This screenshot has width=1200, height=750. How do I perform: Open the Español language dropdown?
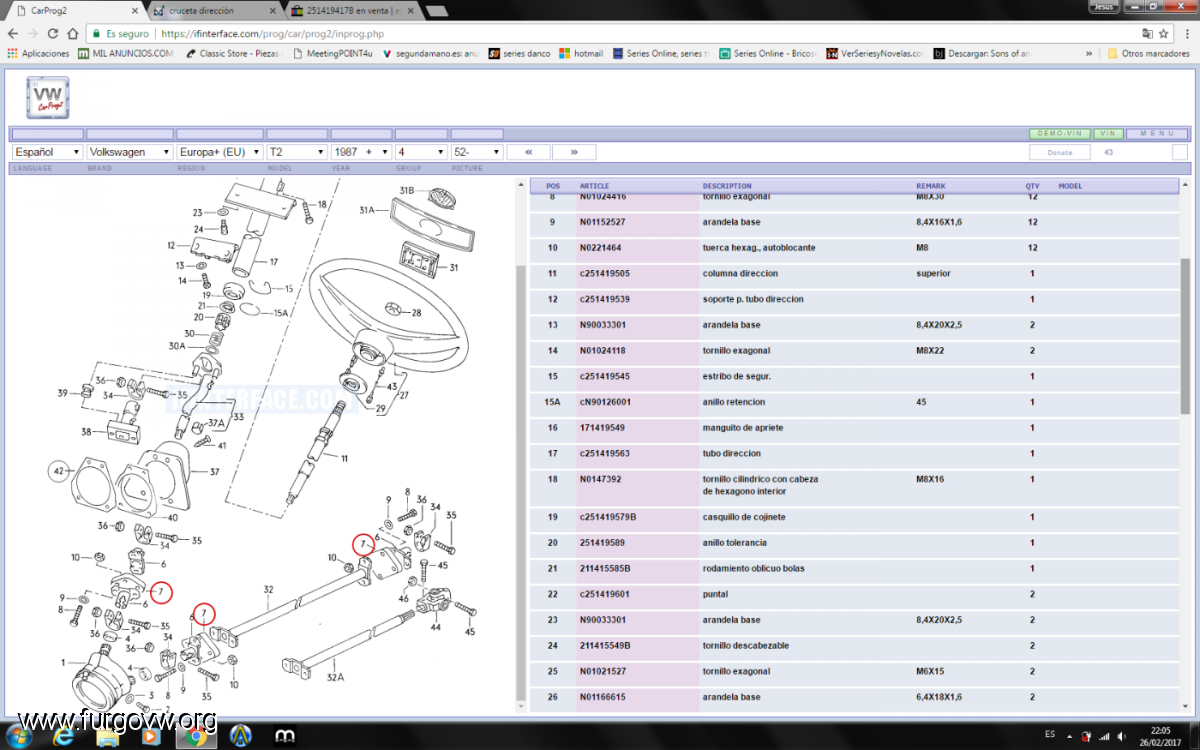[x=47, y=152]
